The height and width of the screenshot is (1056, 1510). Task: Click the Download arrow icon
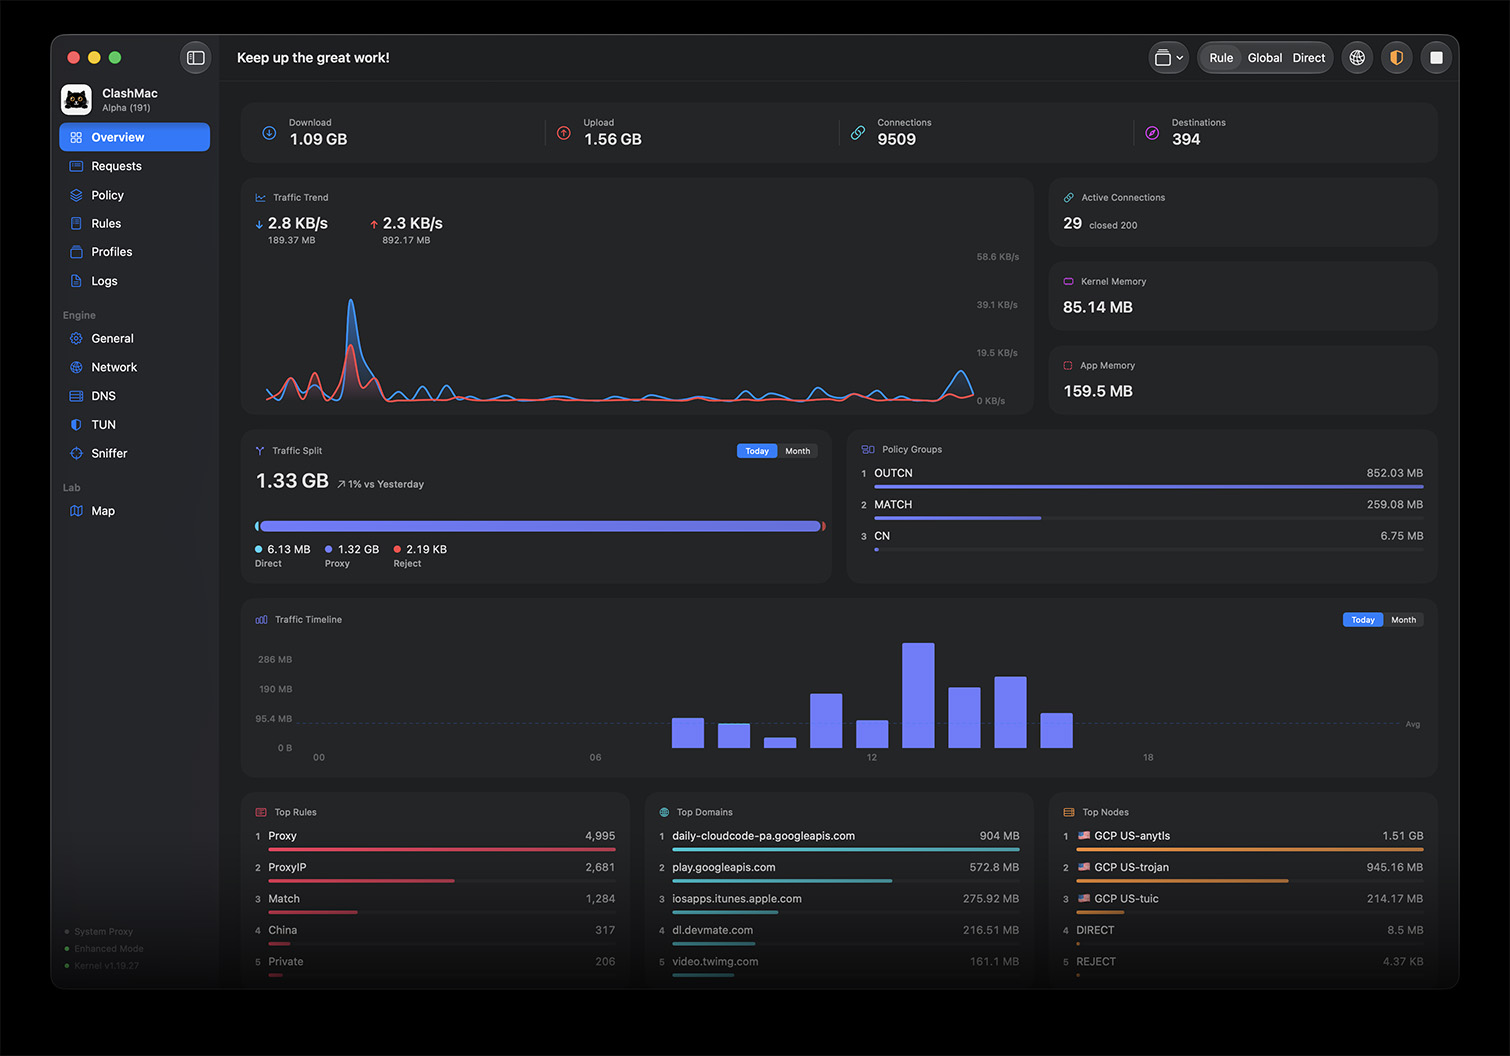[x=269, y=133]
